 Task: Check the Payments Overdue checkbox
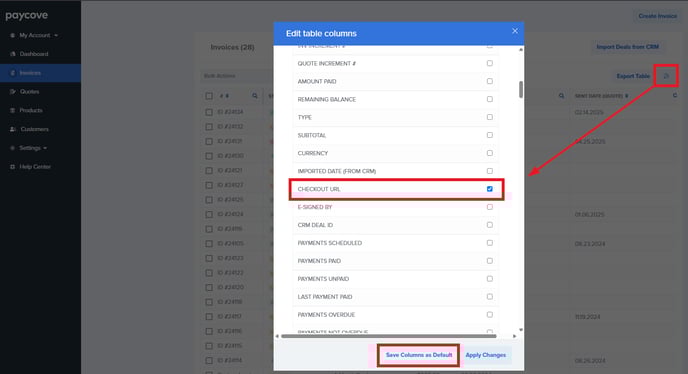(x=490, y=315)
